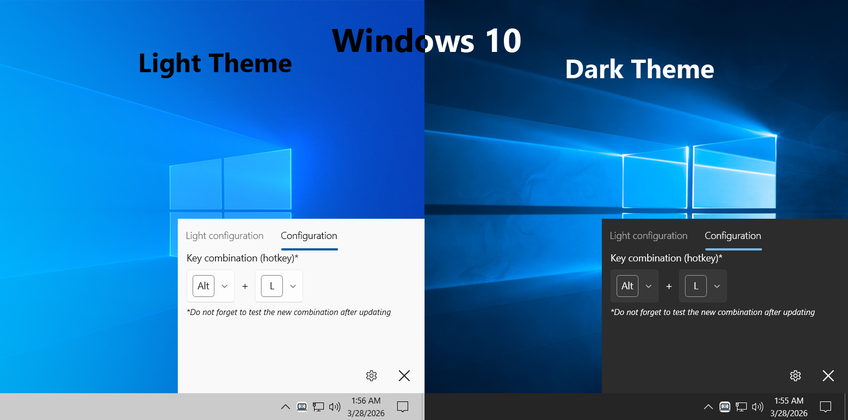The height and width of the screenshot is (420, 848).
Task: Click Key combination (hotkey)* label in light panel
Action: (x=242, y=258)
